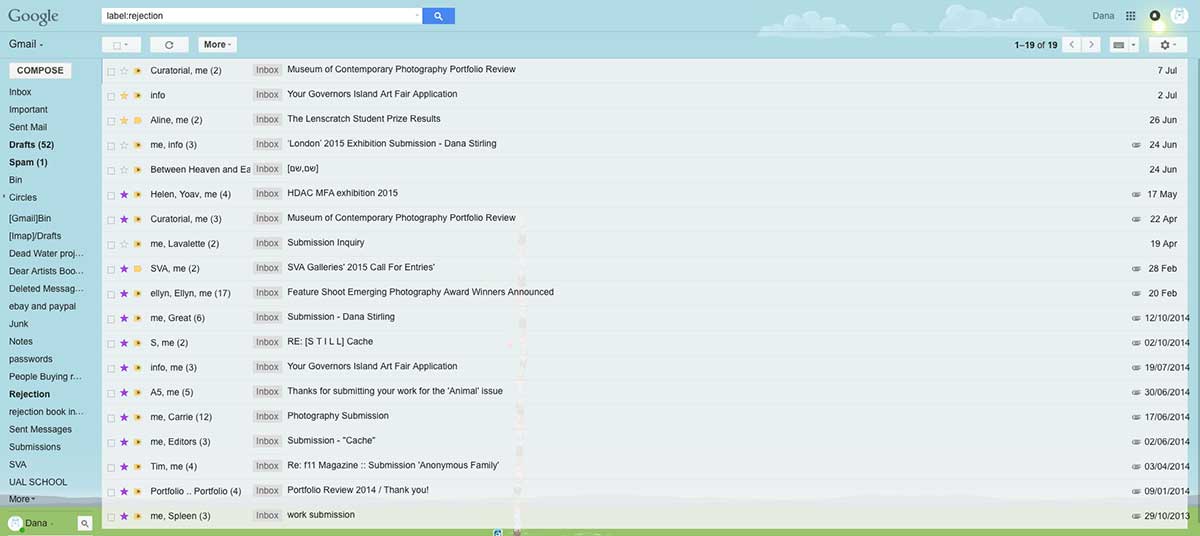Screen dimensions: 1200x536
Task: Select checkbox for Submission - Dana Stirling email
Action: click(111, 319)
